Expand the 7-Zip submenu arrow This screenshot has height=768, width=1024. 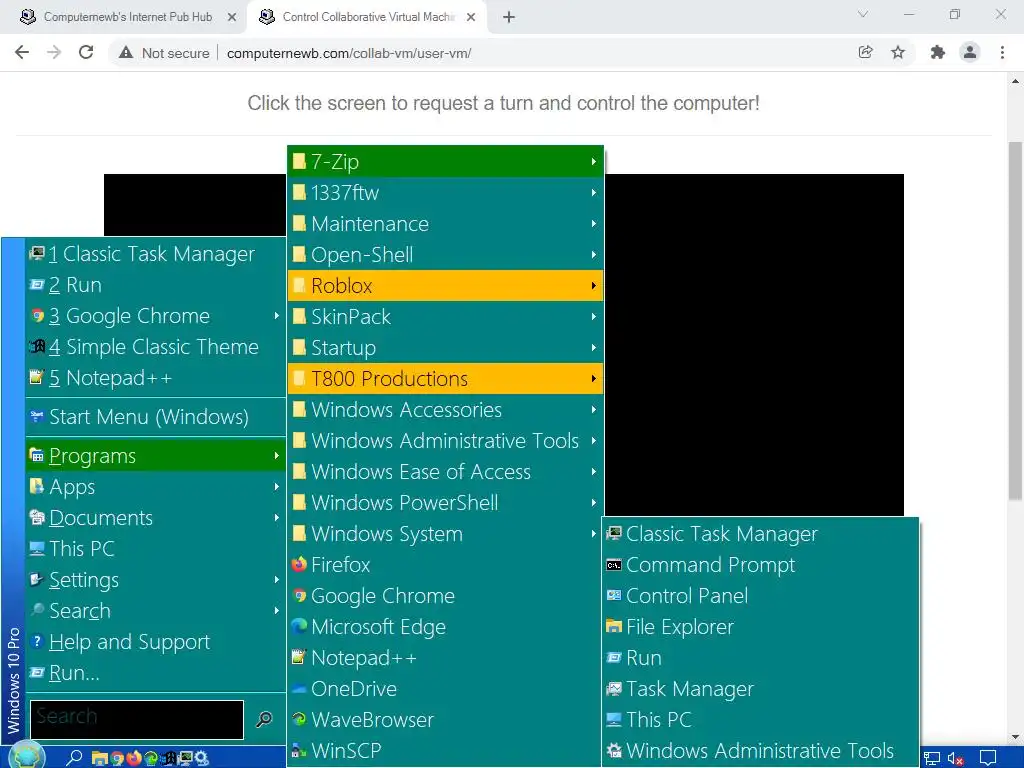tap(593, 161)
